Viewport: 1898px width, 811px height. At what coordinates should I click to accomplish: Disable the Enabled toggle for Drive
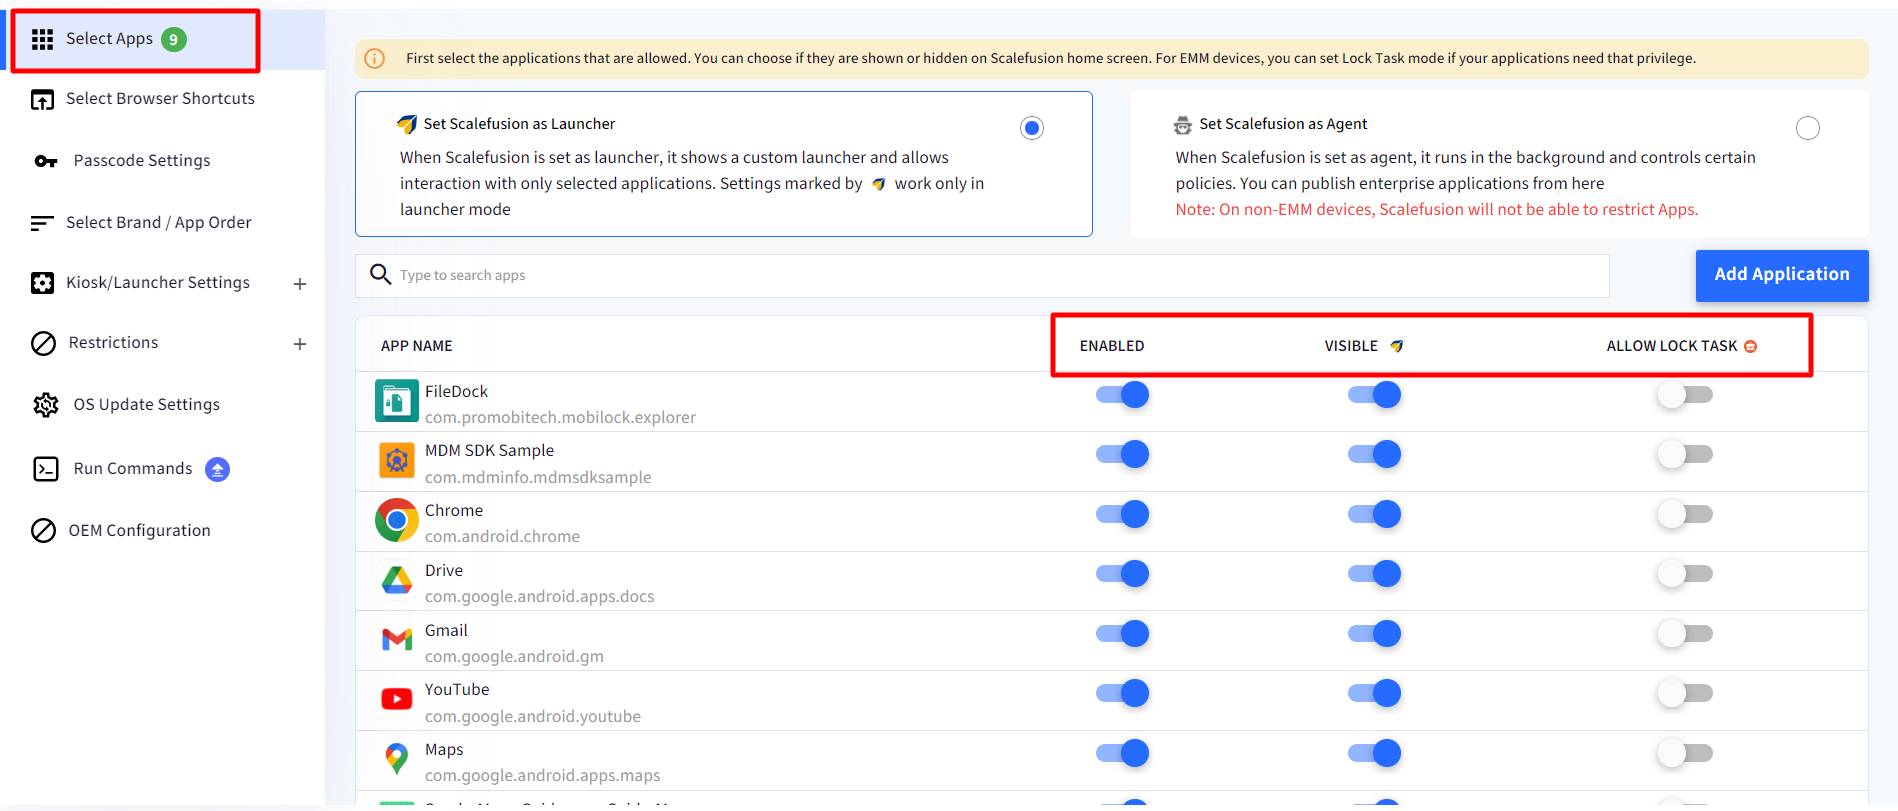(1122, 573)
